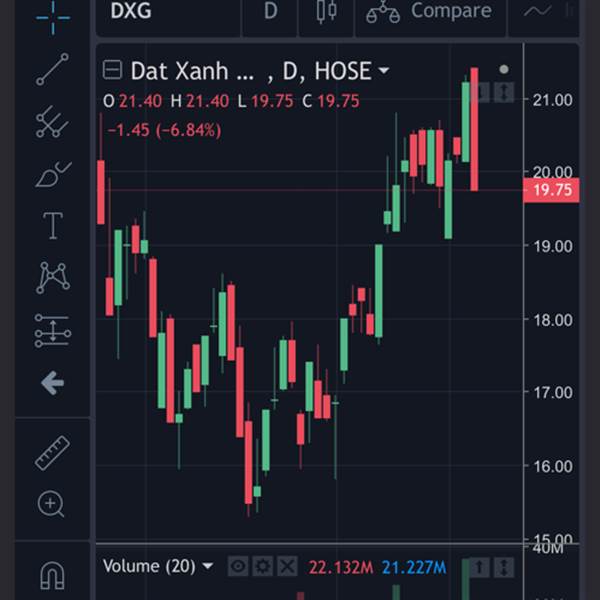The height and width of the screenshot is (600, 600).
Task: Click the 17.00 price axis label
Action: click(x=553, y=393)
